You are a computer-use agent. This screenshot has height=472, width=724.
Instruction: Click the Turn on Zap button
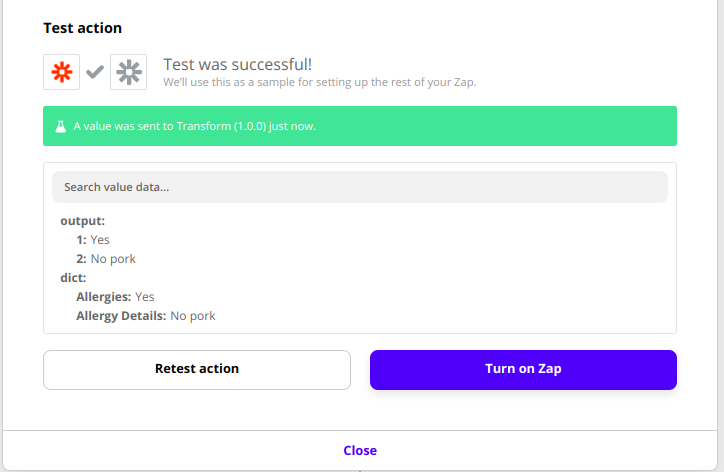[523, 369]
